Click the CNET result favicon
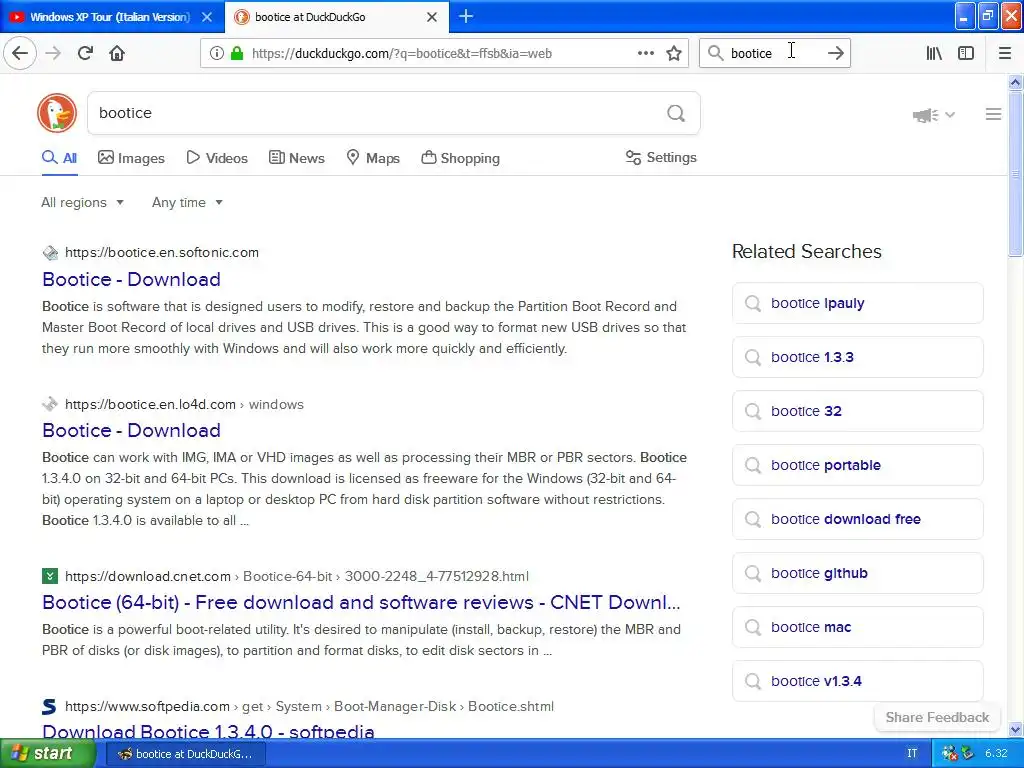The height and width of the screenshot is (768, 1024). [x=50, y=576]
